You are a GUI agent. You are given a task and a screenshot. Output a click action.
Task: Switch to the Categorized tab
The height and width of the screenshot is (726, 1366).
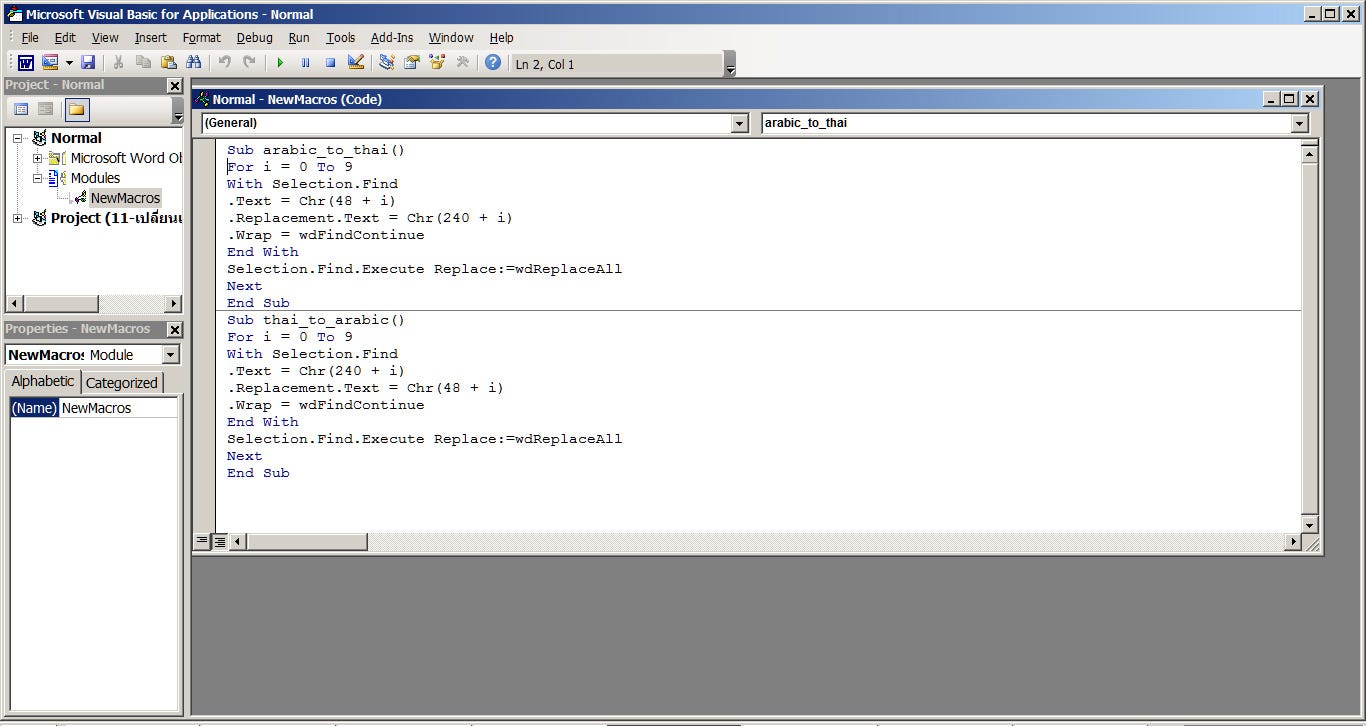[121, 383]
